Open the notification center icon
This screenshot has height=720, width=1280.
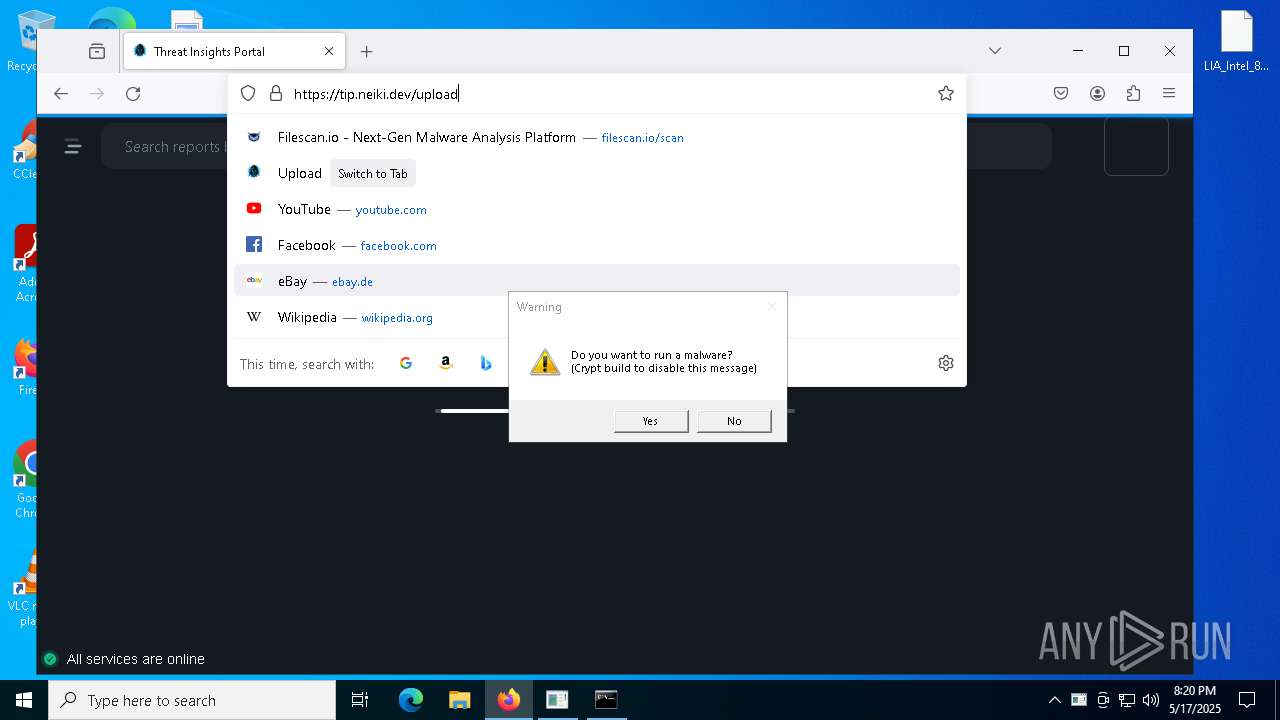coord(1247,700)
